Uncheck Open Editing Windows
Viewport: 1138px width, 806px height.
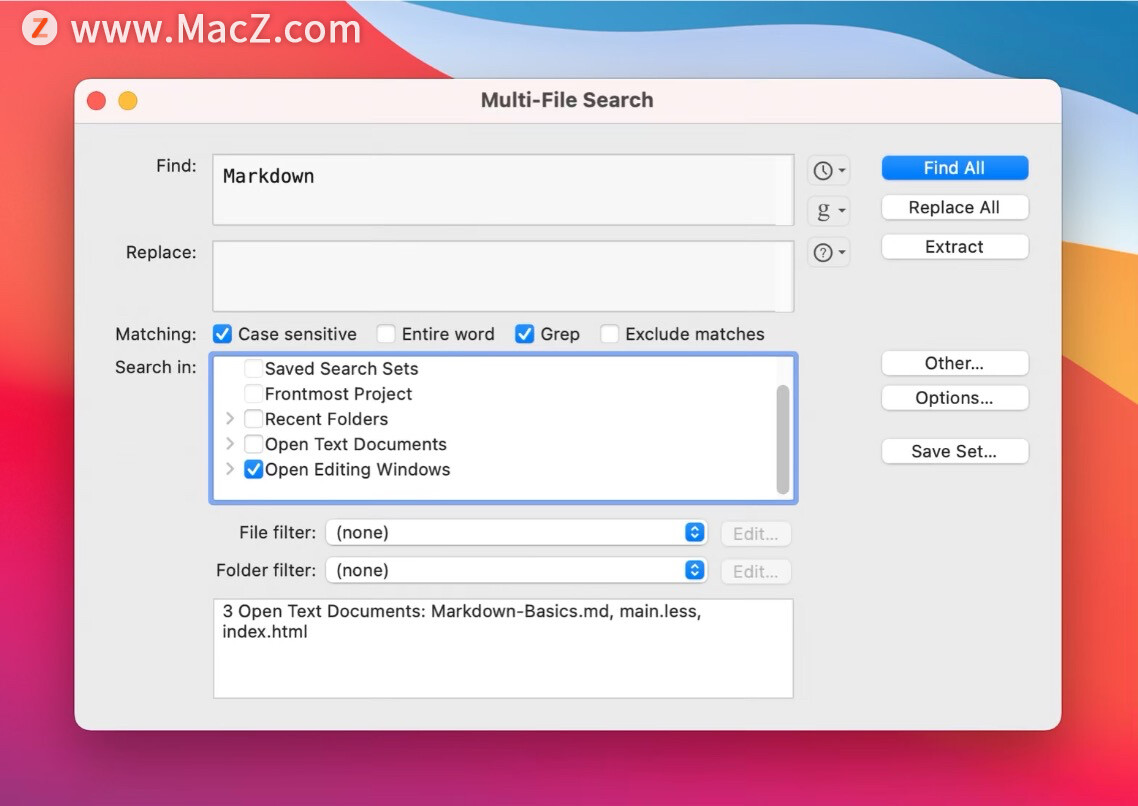tap(253, 469)
